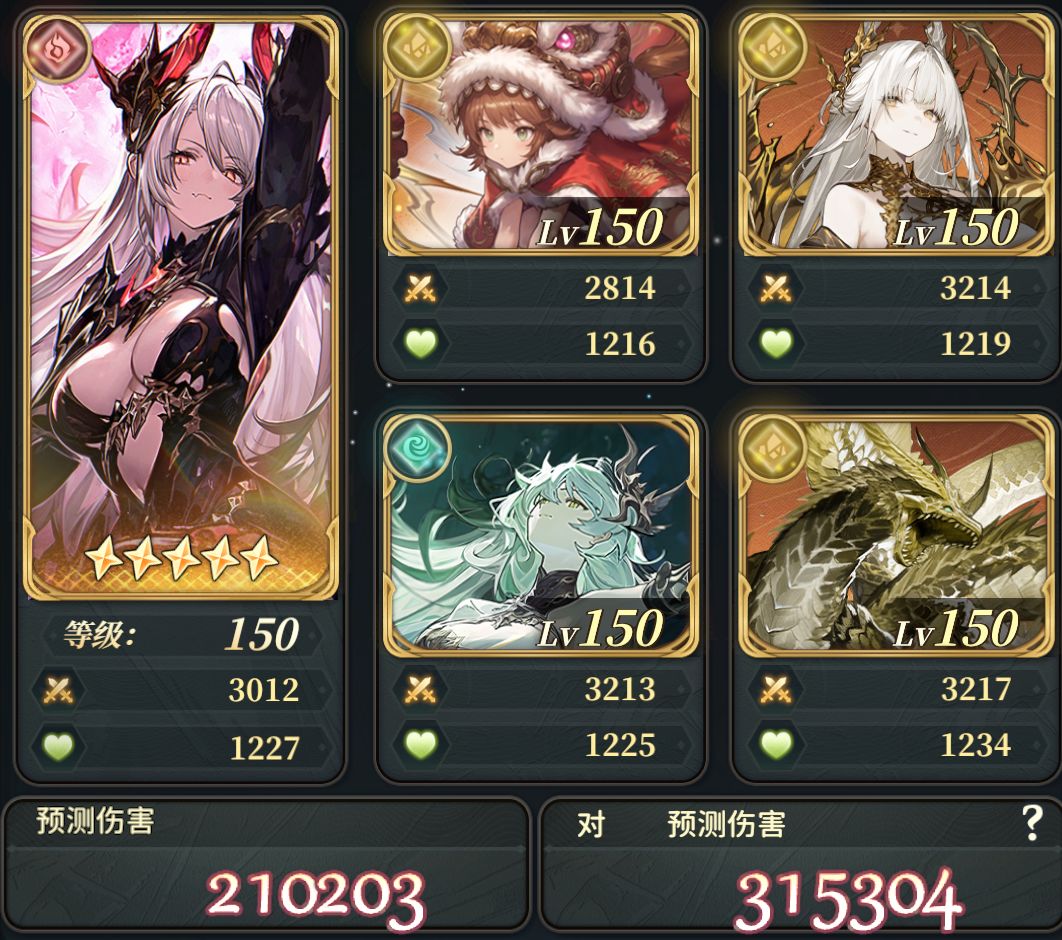Click the green heart HP icon beside 1227
Image resolution: width=1062 pixels, height=940 pixels.
58,747
